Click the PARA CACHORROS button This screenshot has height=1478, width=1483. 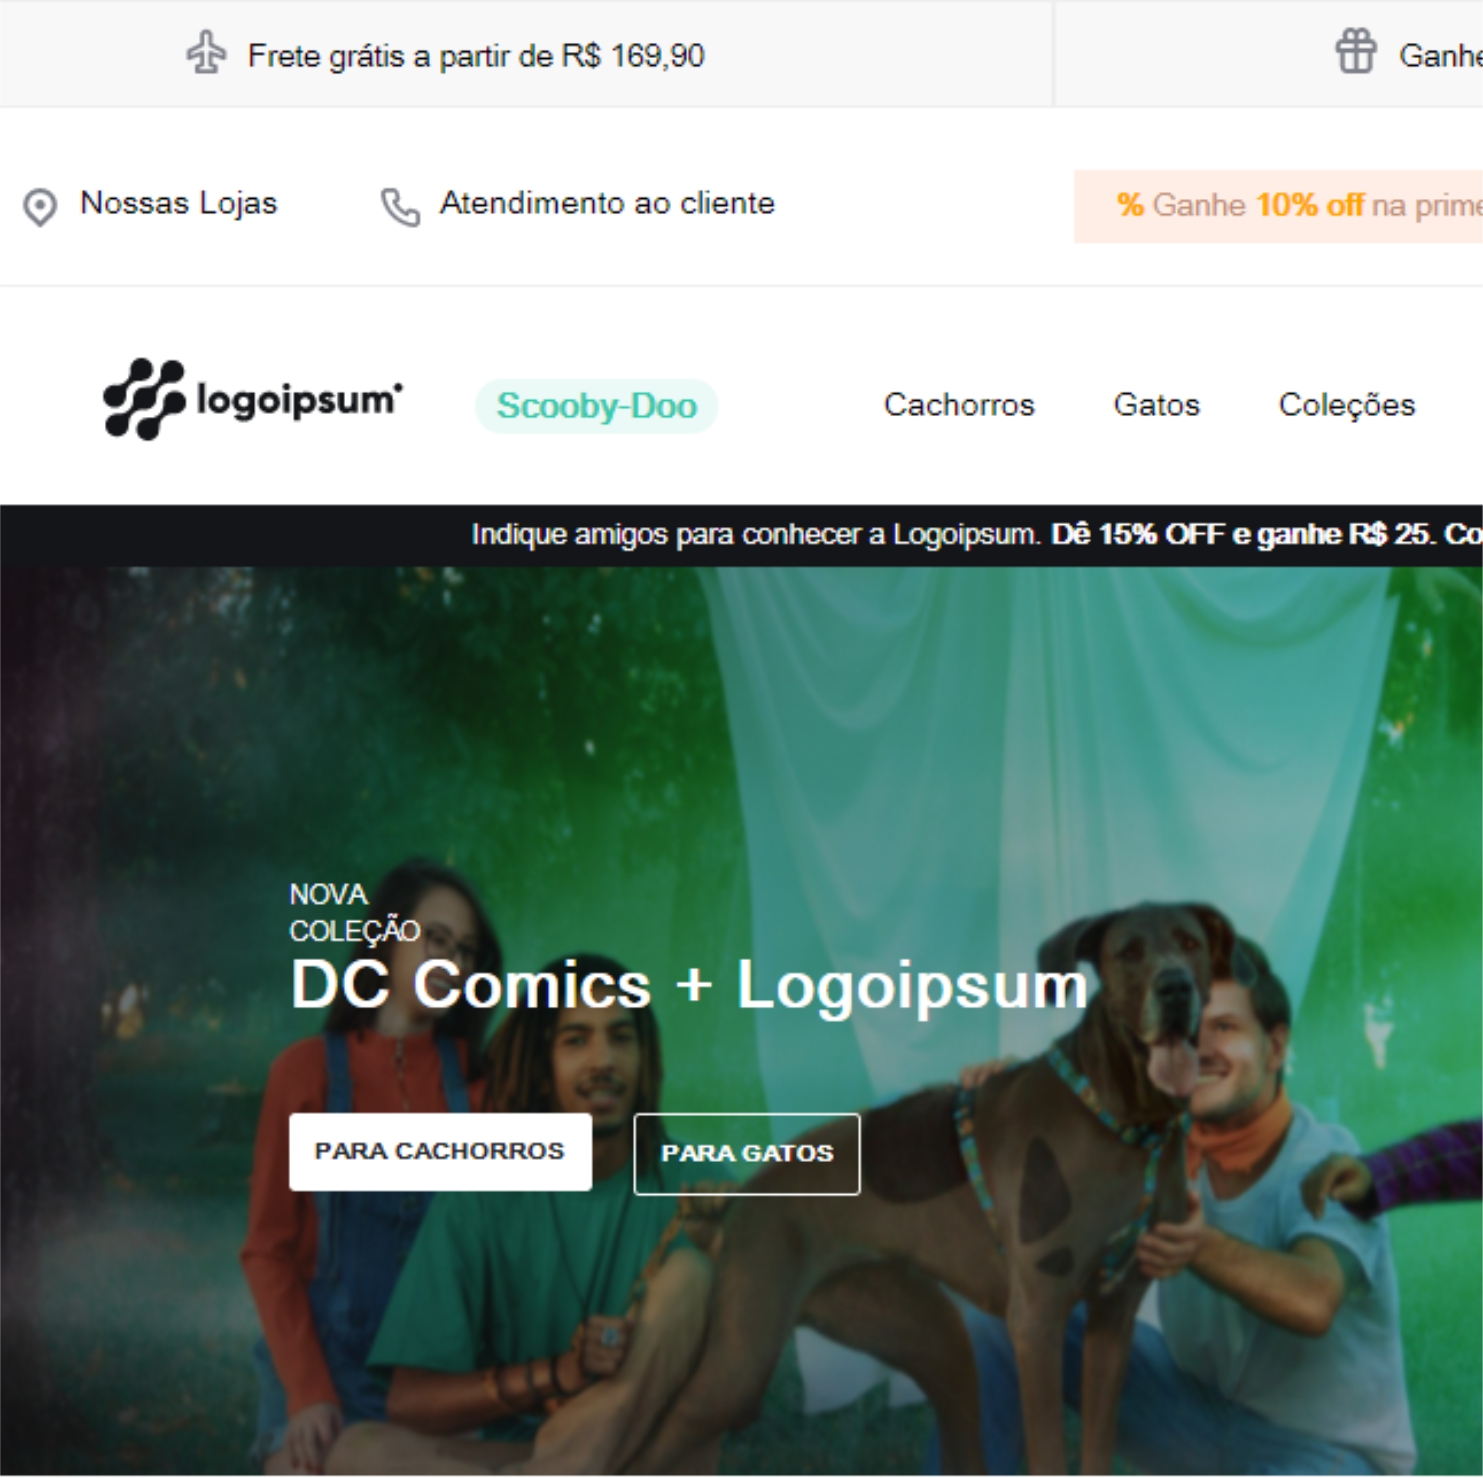point(440,1151)
